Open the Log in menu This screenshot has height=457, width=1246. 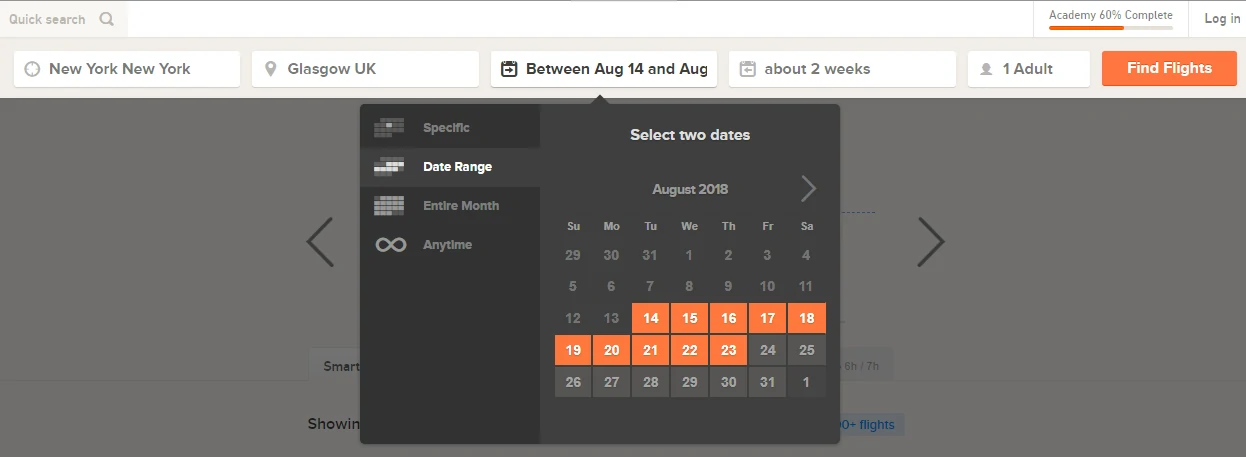coord(1221,19)
